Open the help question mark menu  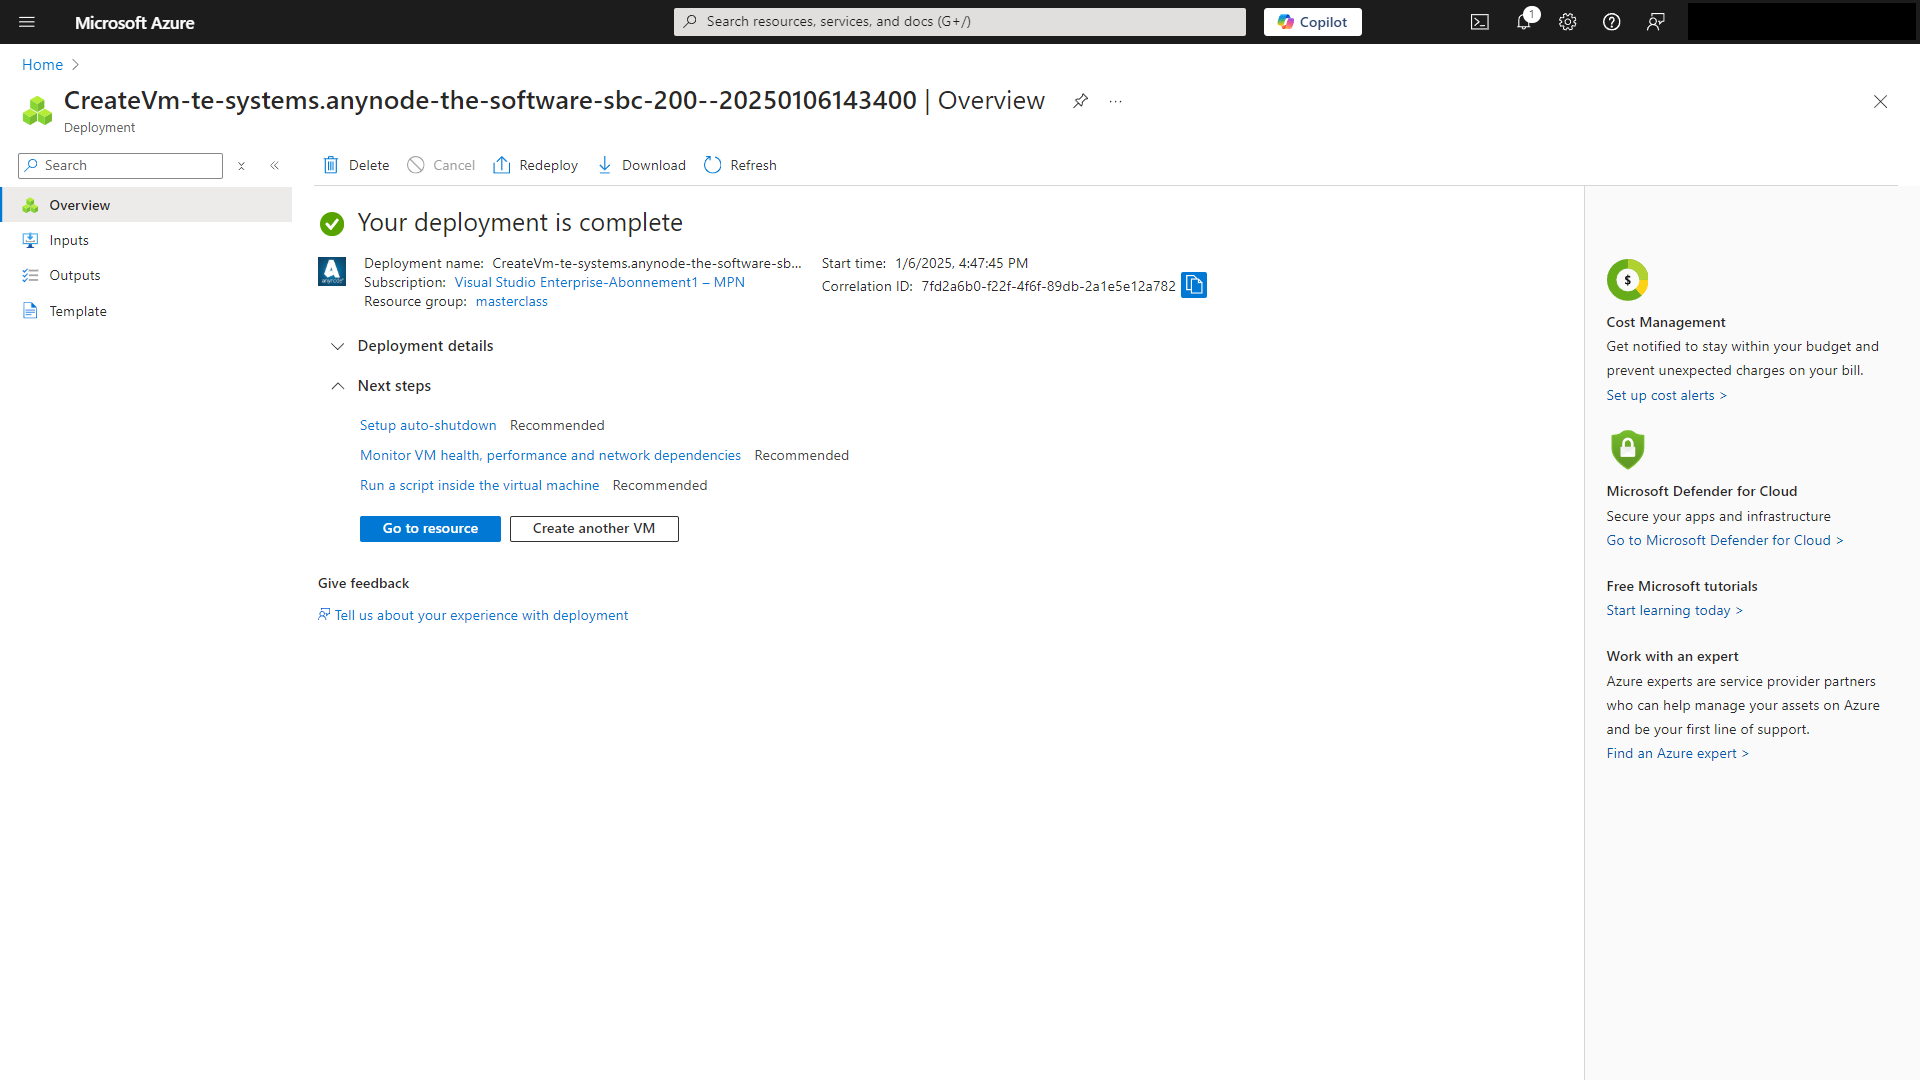(1612, 22)
